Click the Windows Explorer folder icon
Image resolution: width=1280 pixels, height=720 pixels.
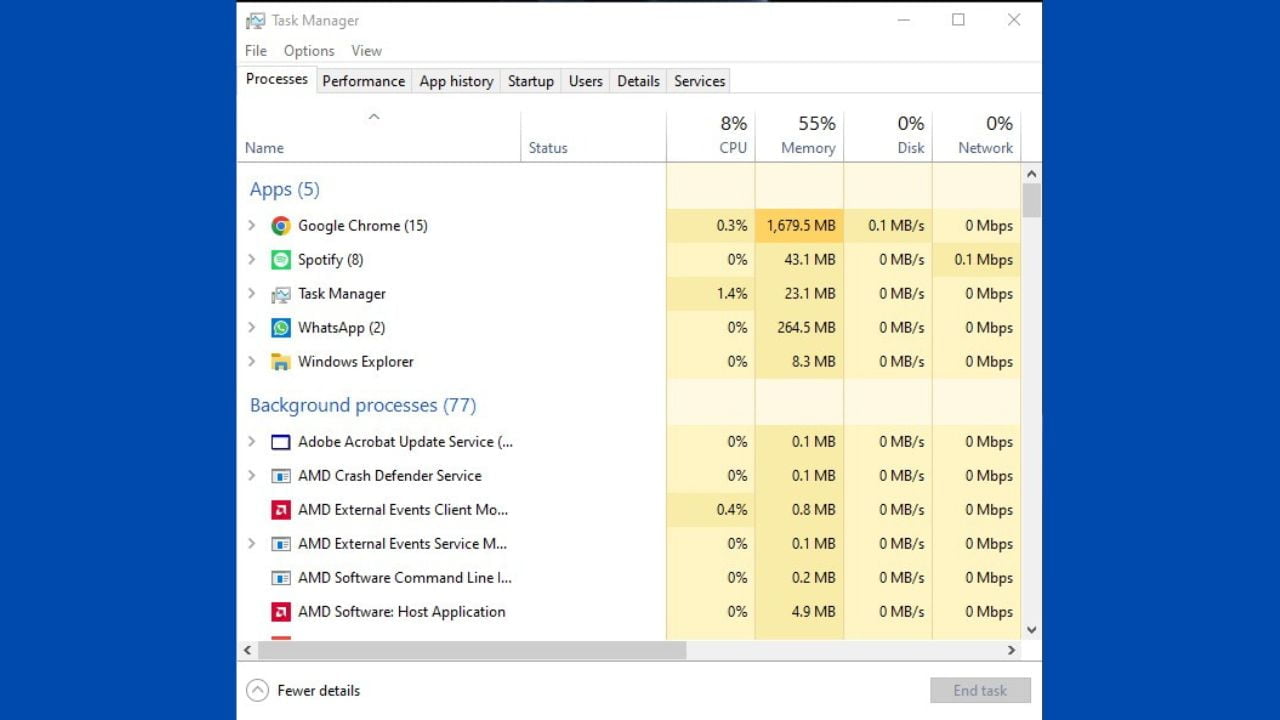coord(281,362)
